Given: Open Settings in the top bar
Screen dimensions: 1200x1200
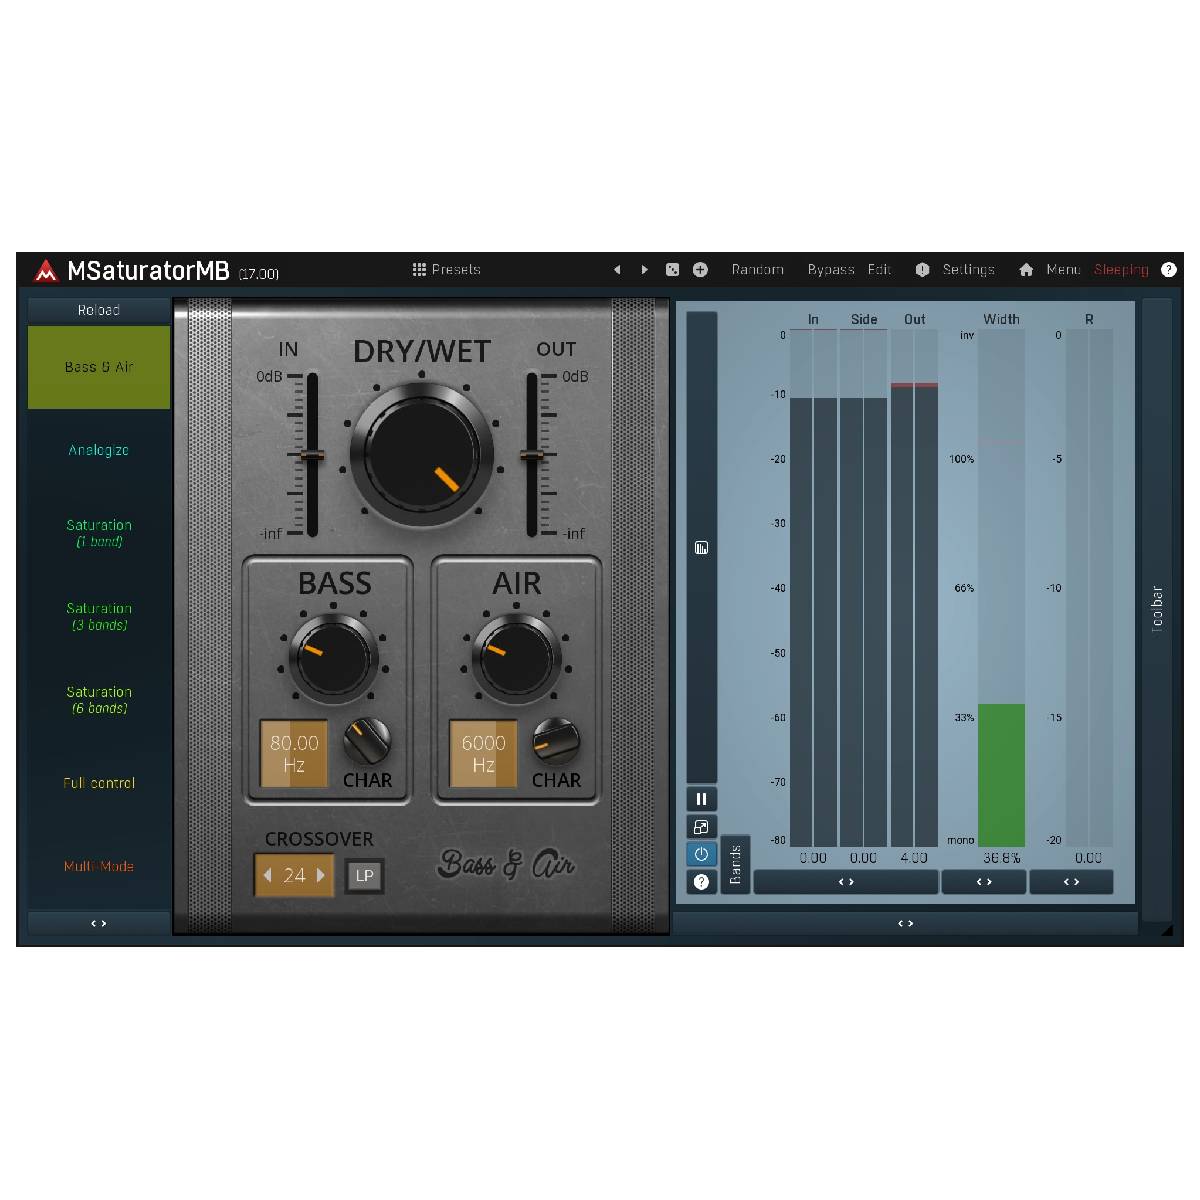Looking at the screenshot, I should coord(968,270).
